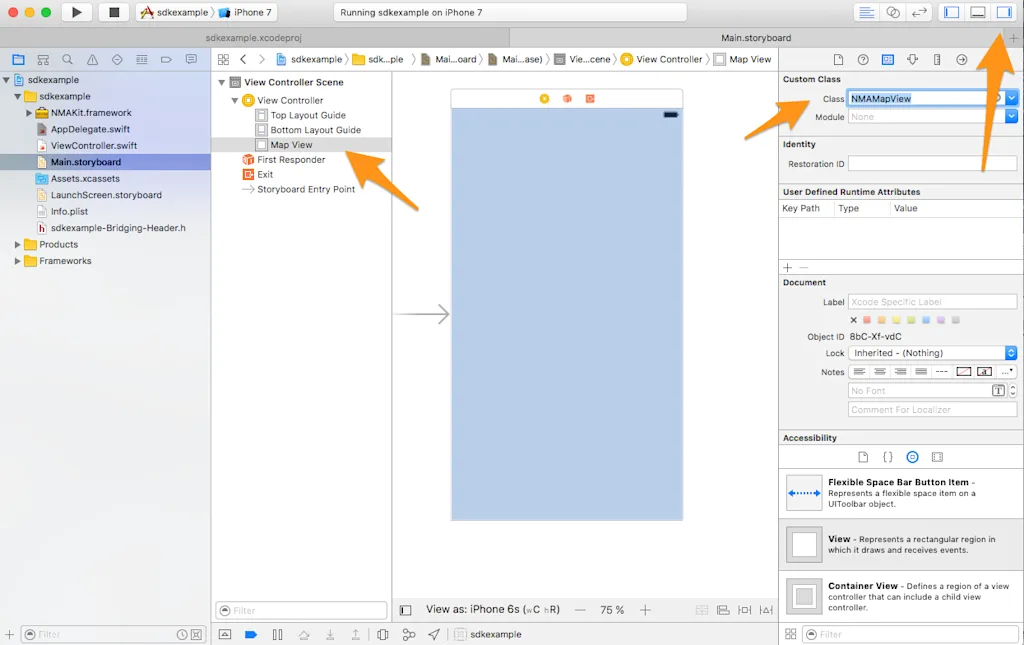Go forward in editor history
The width and height of the screenshot is (1024, 645).
click(x=262, y=59)
